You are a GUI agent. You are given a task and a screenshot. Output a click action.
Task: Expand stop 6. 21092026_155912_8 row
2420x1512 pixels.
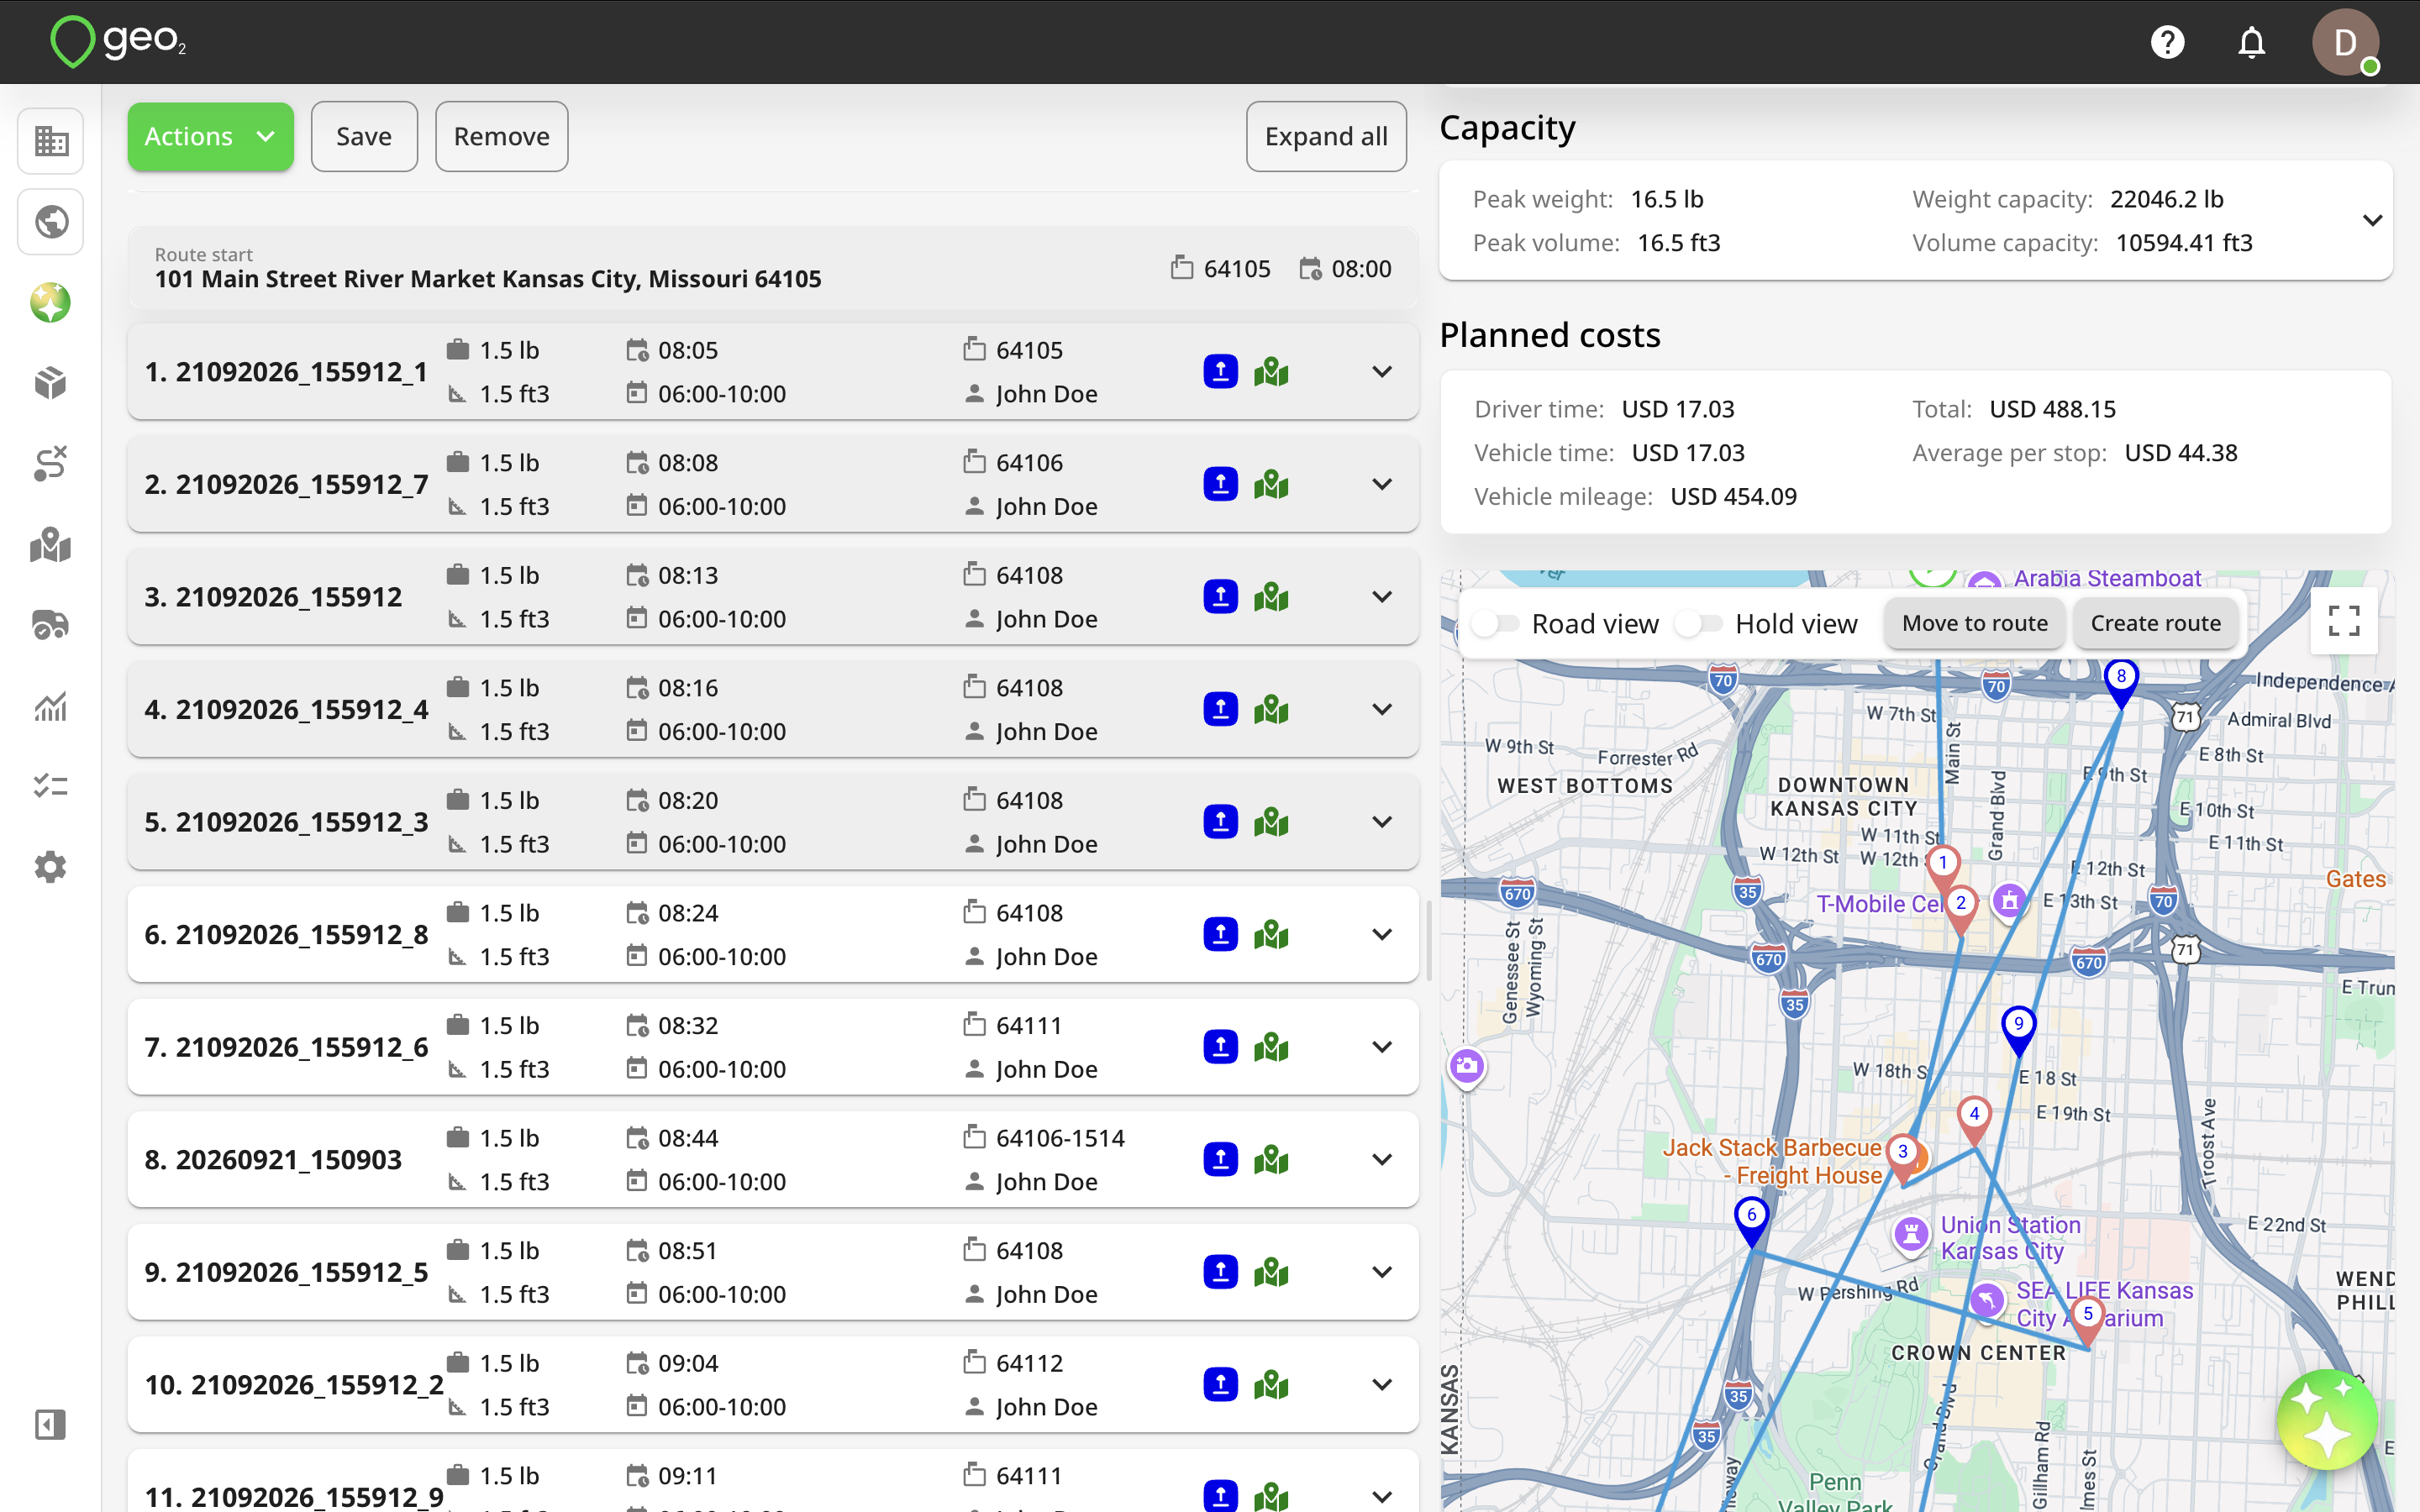coord(1382,934)
